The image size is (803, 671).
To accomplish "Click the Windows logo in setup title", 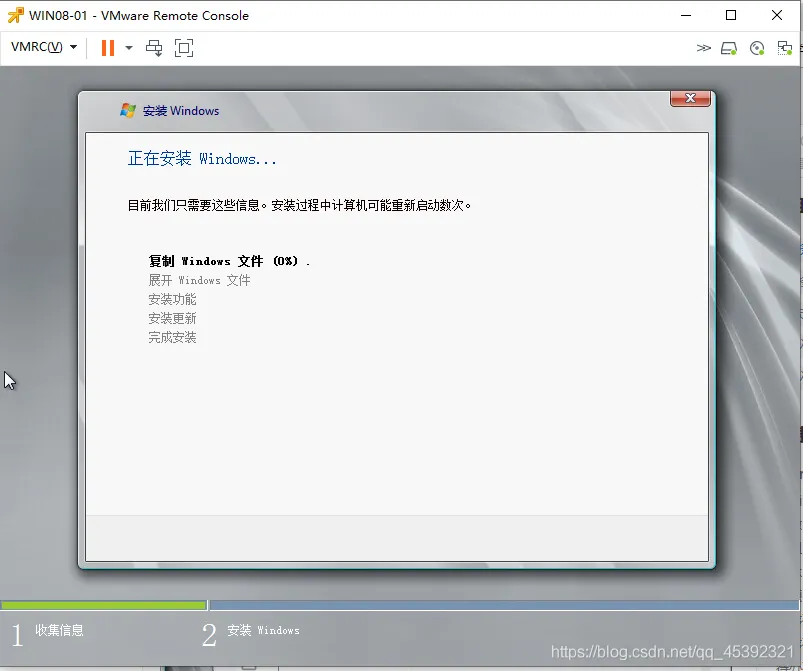I will click(128, 110).
